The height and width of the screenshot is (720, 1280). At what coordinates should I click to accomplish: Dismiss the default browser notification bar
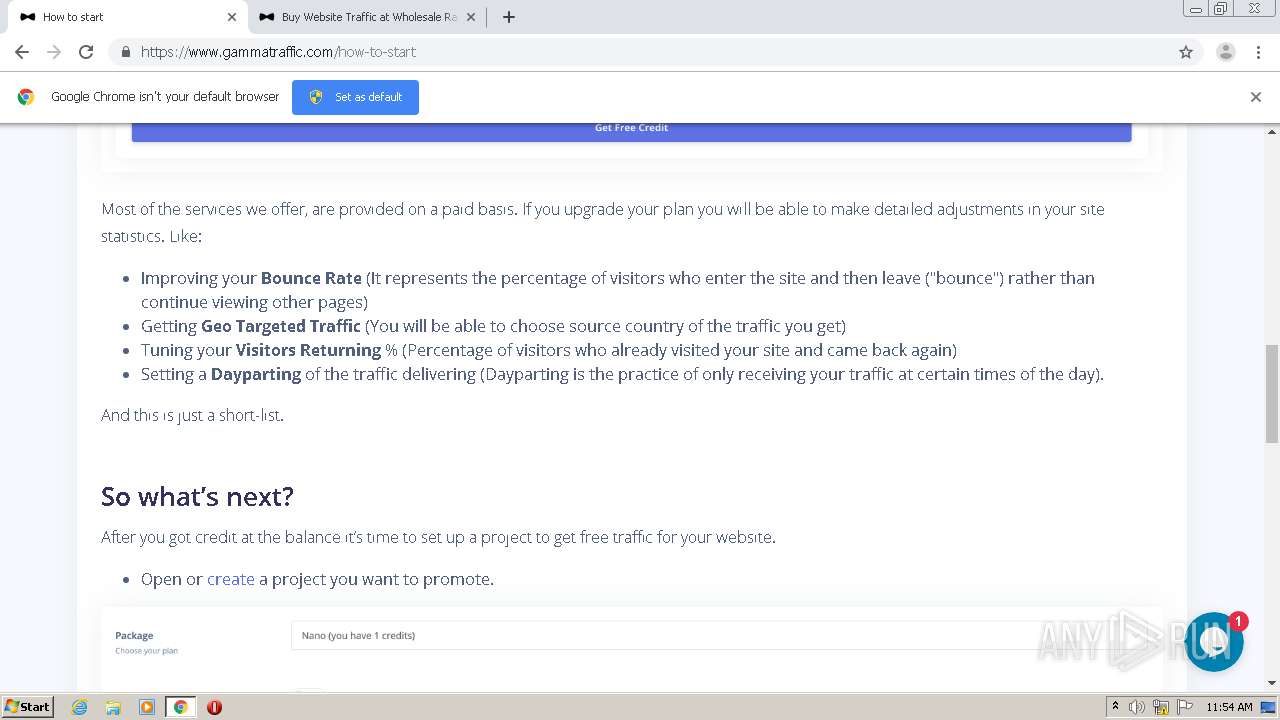point(1256,97)
